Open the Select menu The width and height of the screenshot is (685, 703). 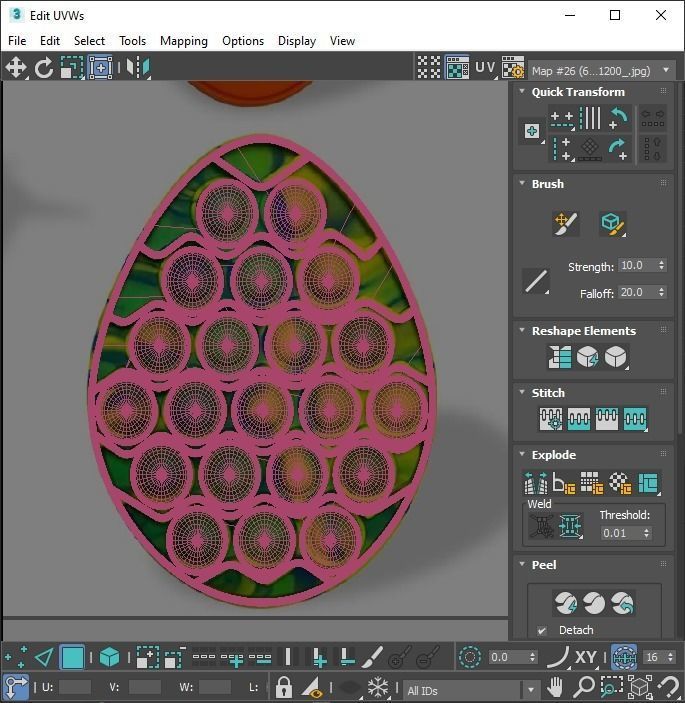click(89, 41)
